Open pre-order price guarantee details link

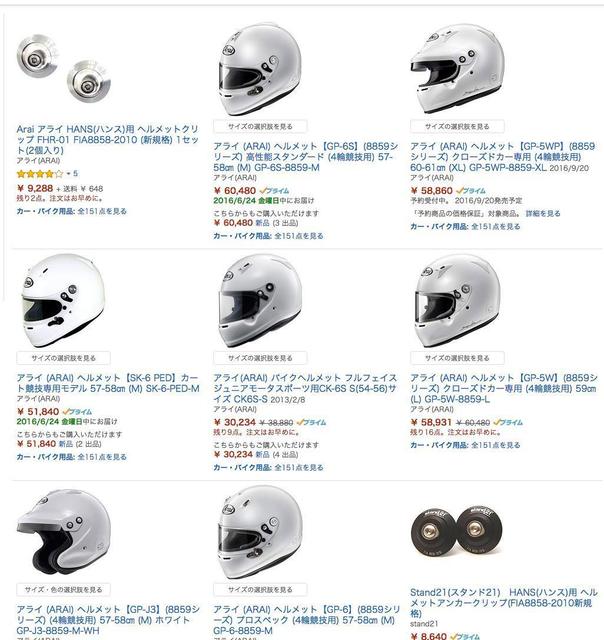pos(543,213)
